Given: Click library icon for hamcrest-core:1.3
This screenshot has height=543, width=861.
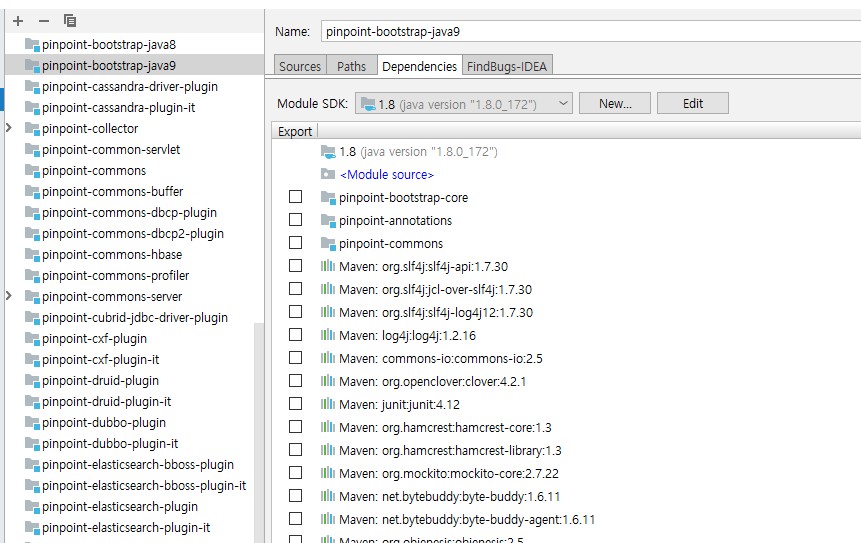Looking at the screenshot, I should point(328,427).
